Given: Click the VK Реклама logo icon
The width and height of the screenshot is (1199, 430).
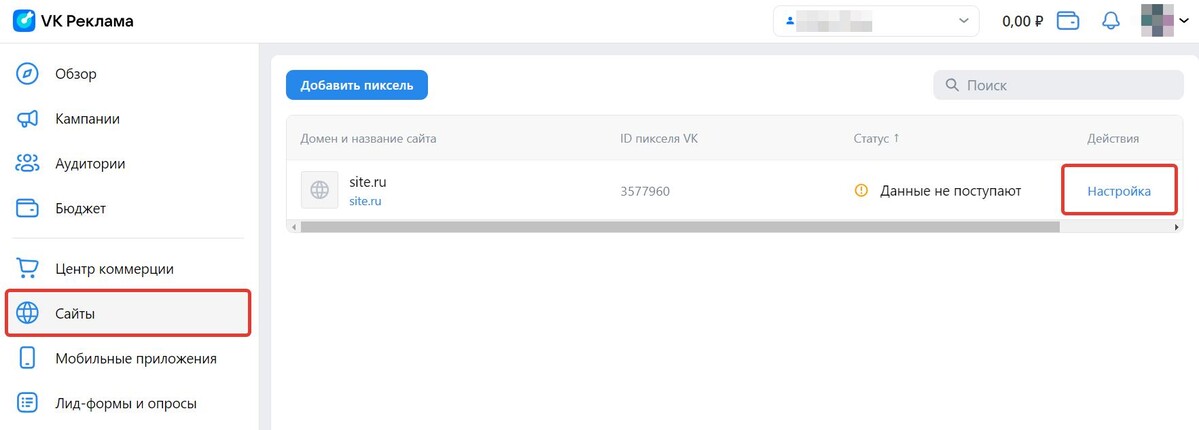Looking at the screenshot, I should (24, 21).
